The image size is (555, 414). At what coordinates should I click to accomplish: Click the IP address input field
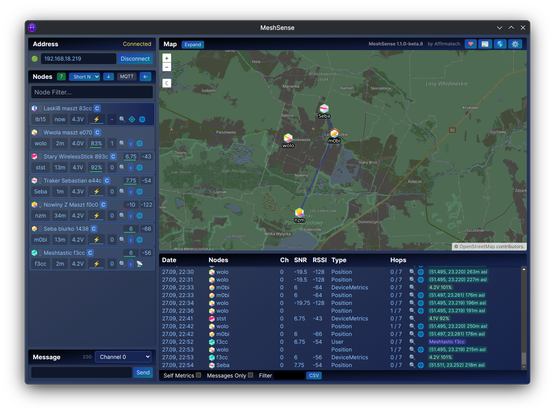point(79,58)
